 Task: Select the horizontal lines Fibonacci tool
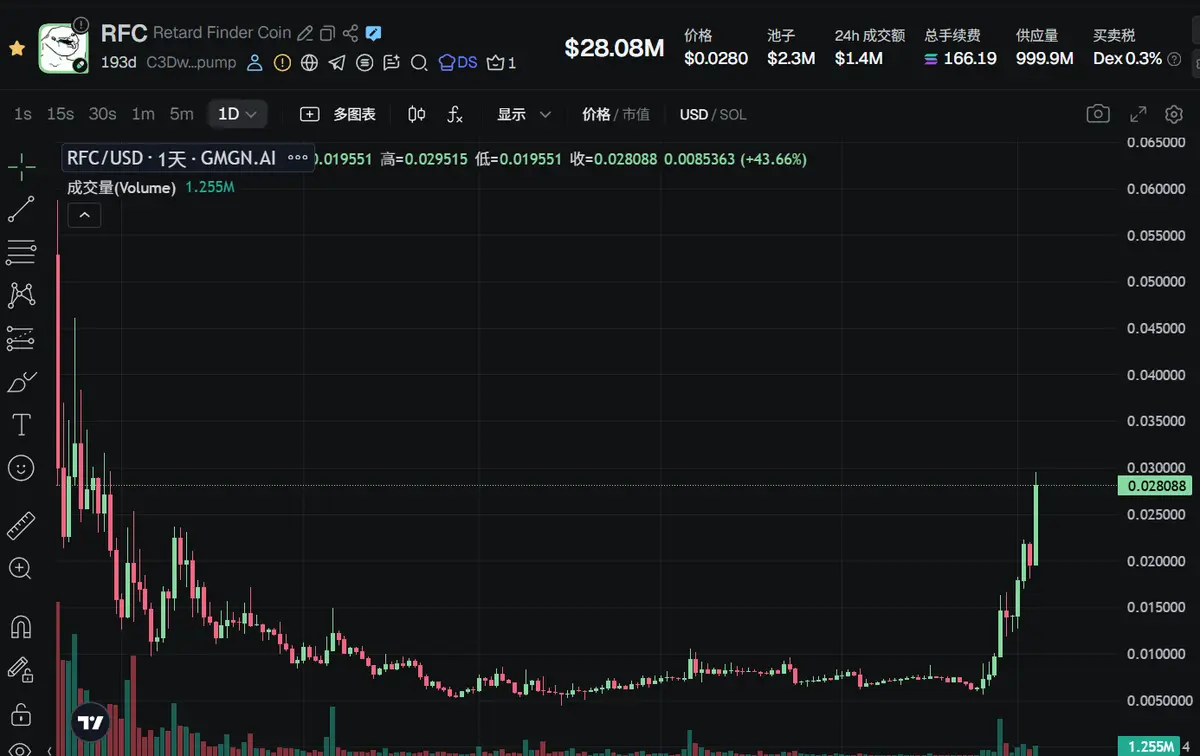(21, 252)
